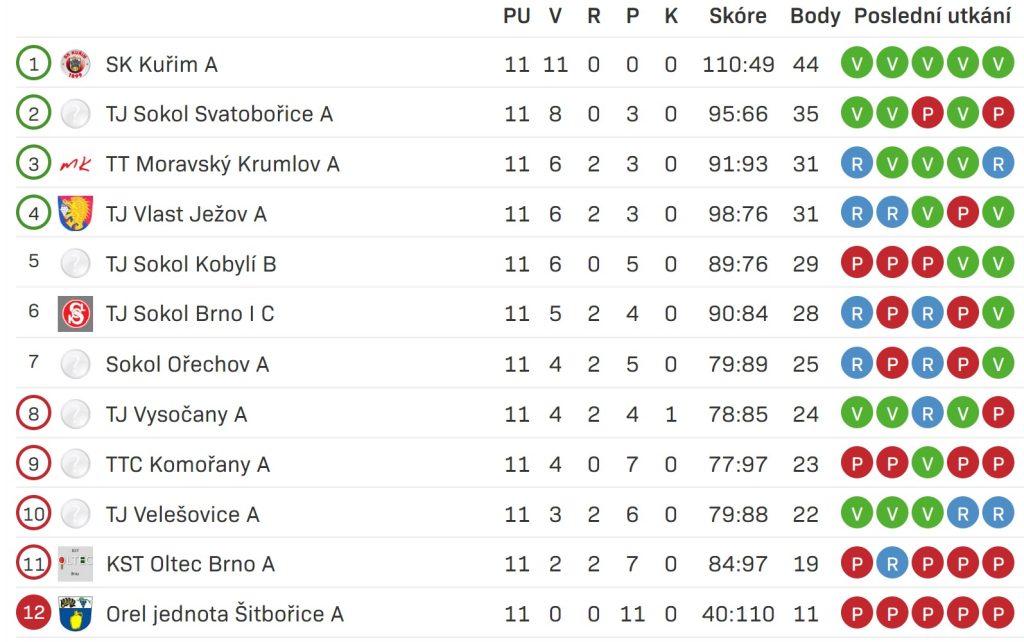Click the red position 12 badge

pos(33,614)
